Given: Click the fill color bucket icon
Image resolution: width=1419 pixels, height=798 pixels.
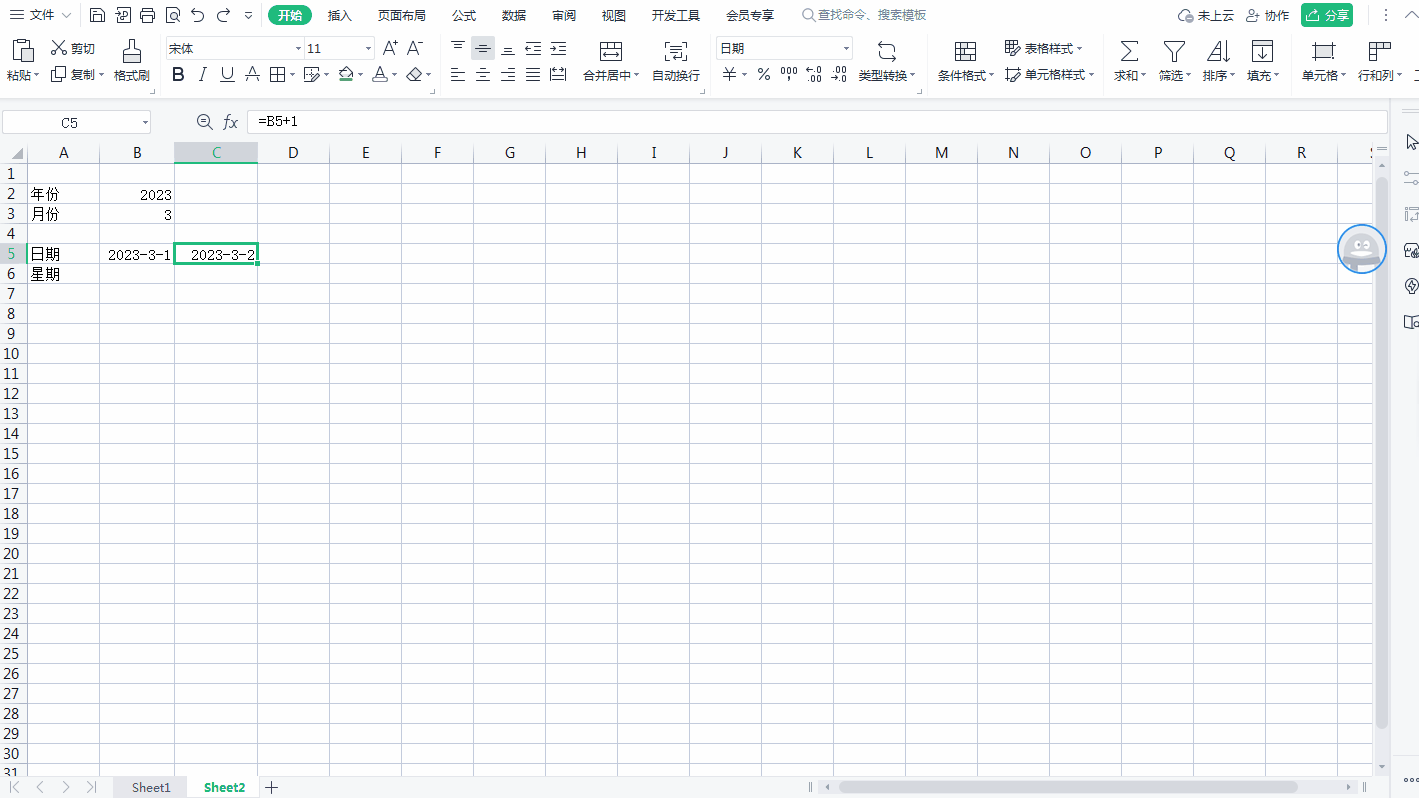Looking at the screenshot, I should (x=346, y=74).
